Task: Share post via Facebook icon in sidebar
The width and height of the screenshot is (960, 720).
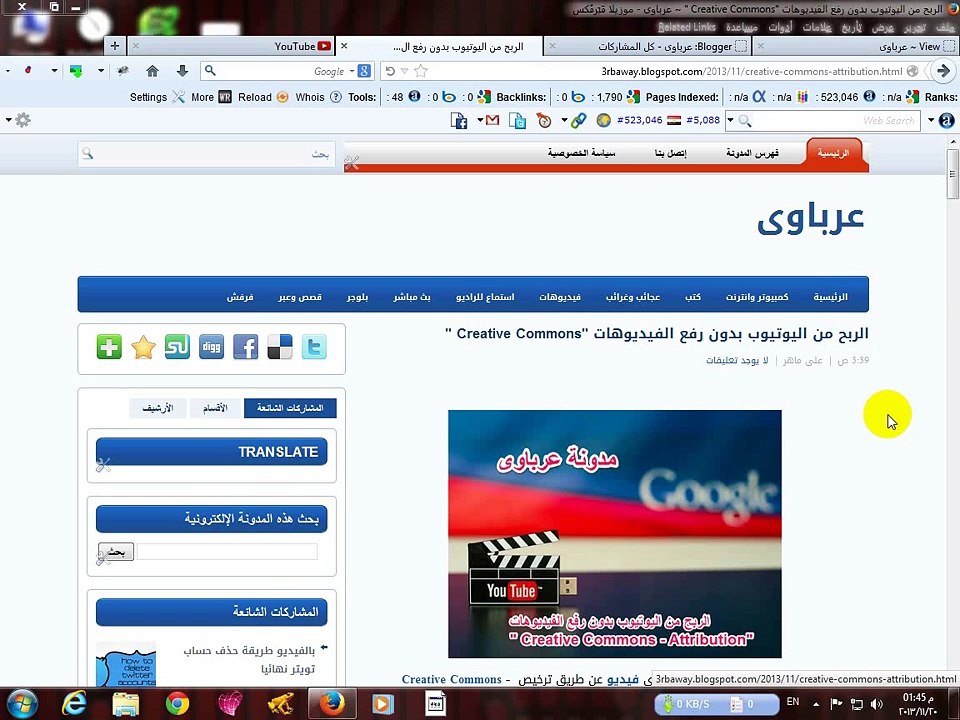Action: pyautogui.click(x=246, y=347)
